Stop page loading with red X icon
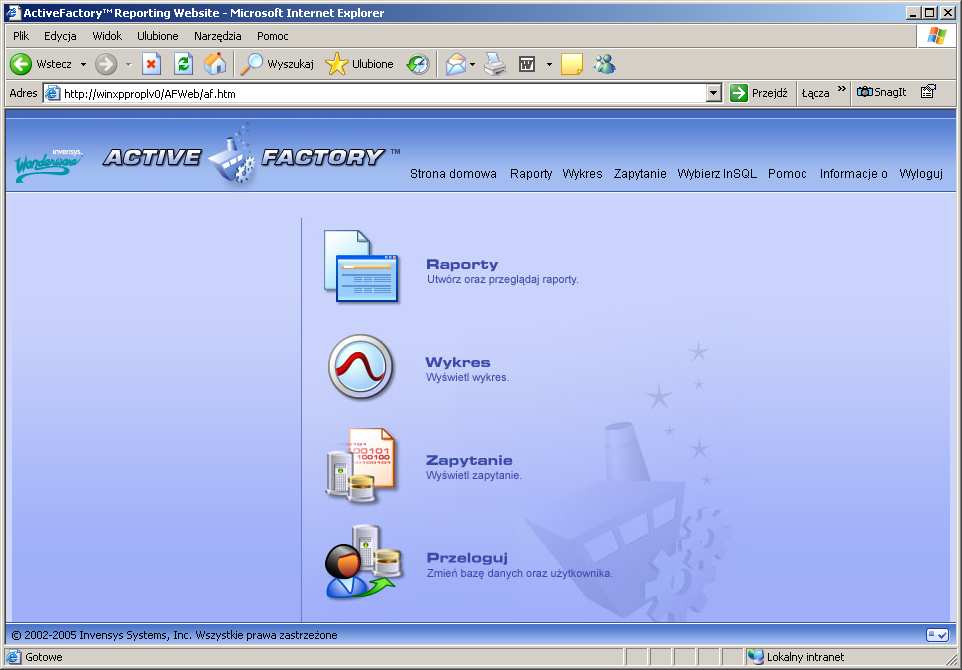The width and height of the screenshot is (962, 670). point(152,64)
